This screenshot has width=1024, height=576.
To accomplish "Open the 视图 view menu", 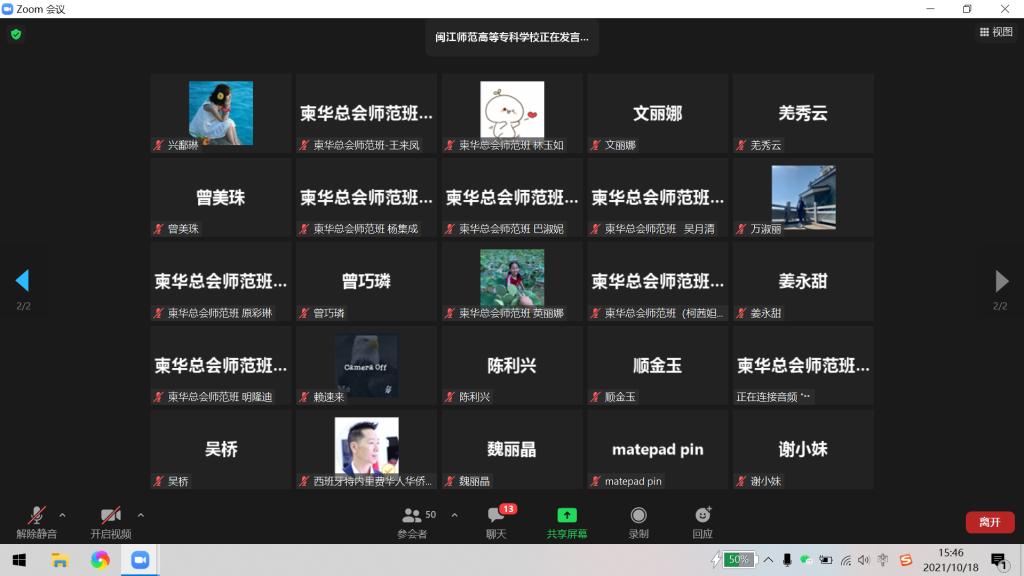I will [996, 32].
